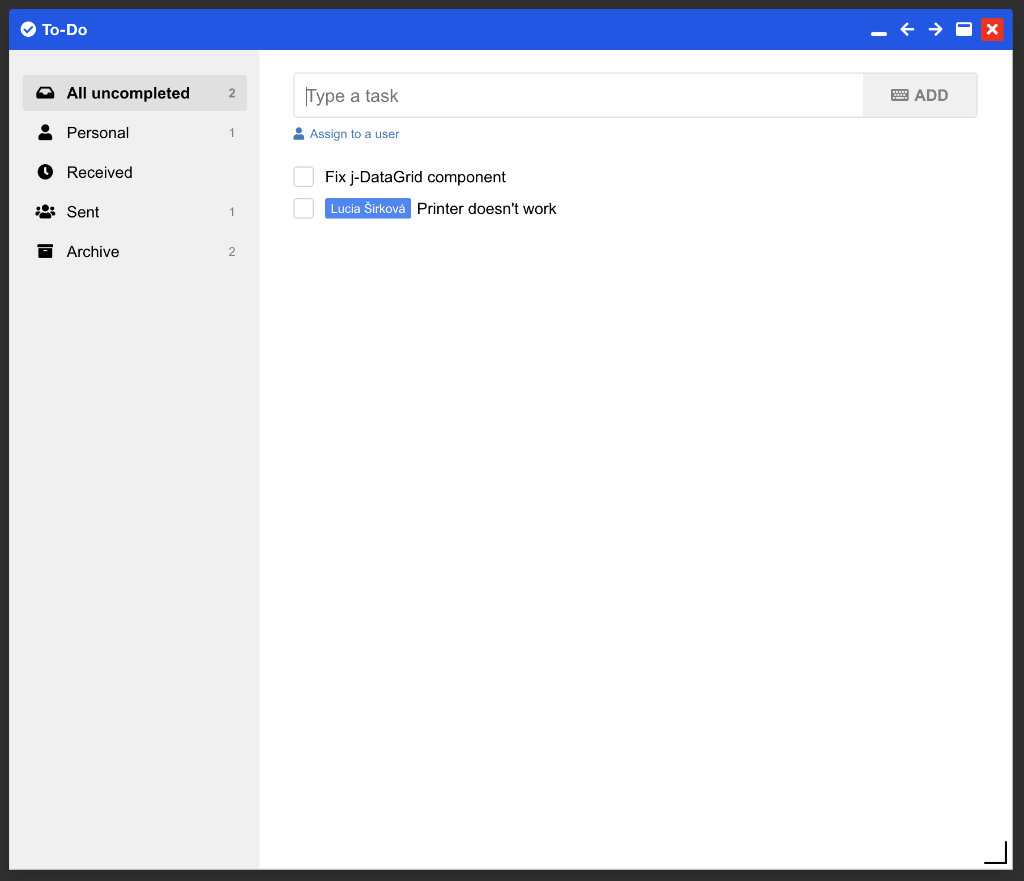Click the person icon next to Personal
Viewport: 1024px width, 881px height.
pyautogui.click(x=46, y=132)
